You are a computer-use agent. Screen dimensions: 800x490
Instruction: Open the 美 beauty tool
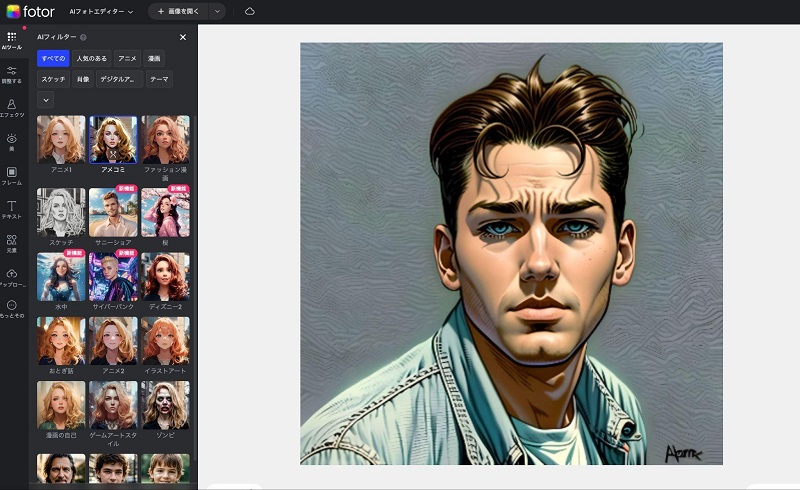click(x=12, y=142)
